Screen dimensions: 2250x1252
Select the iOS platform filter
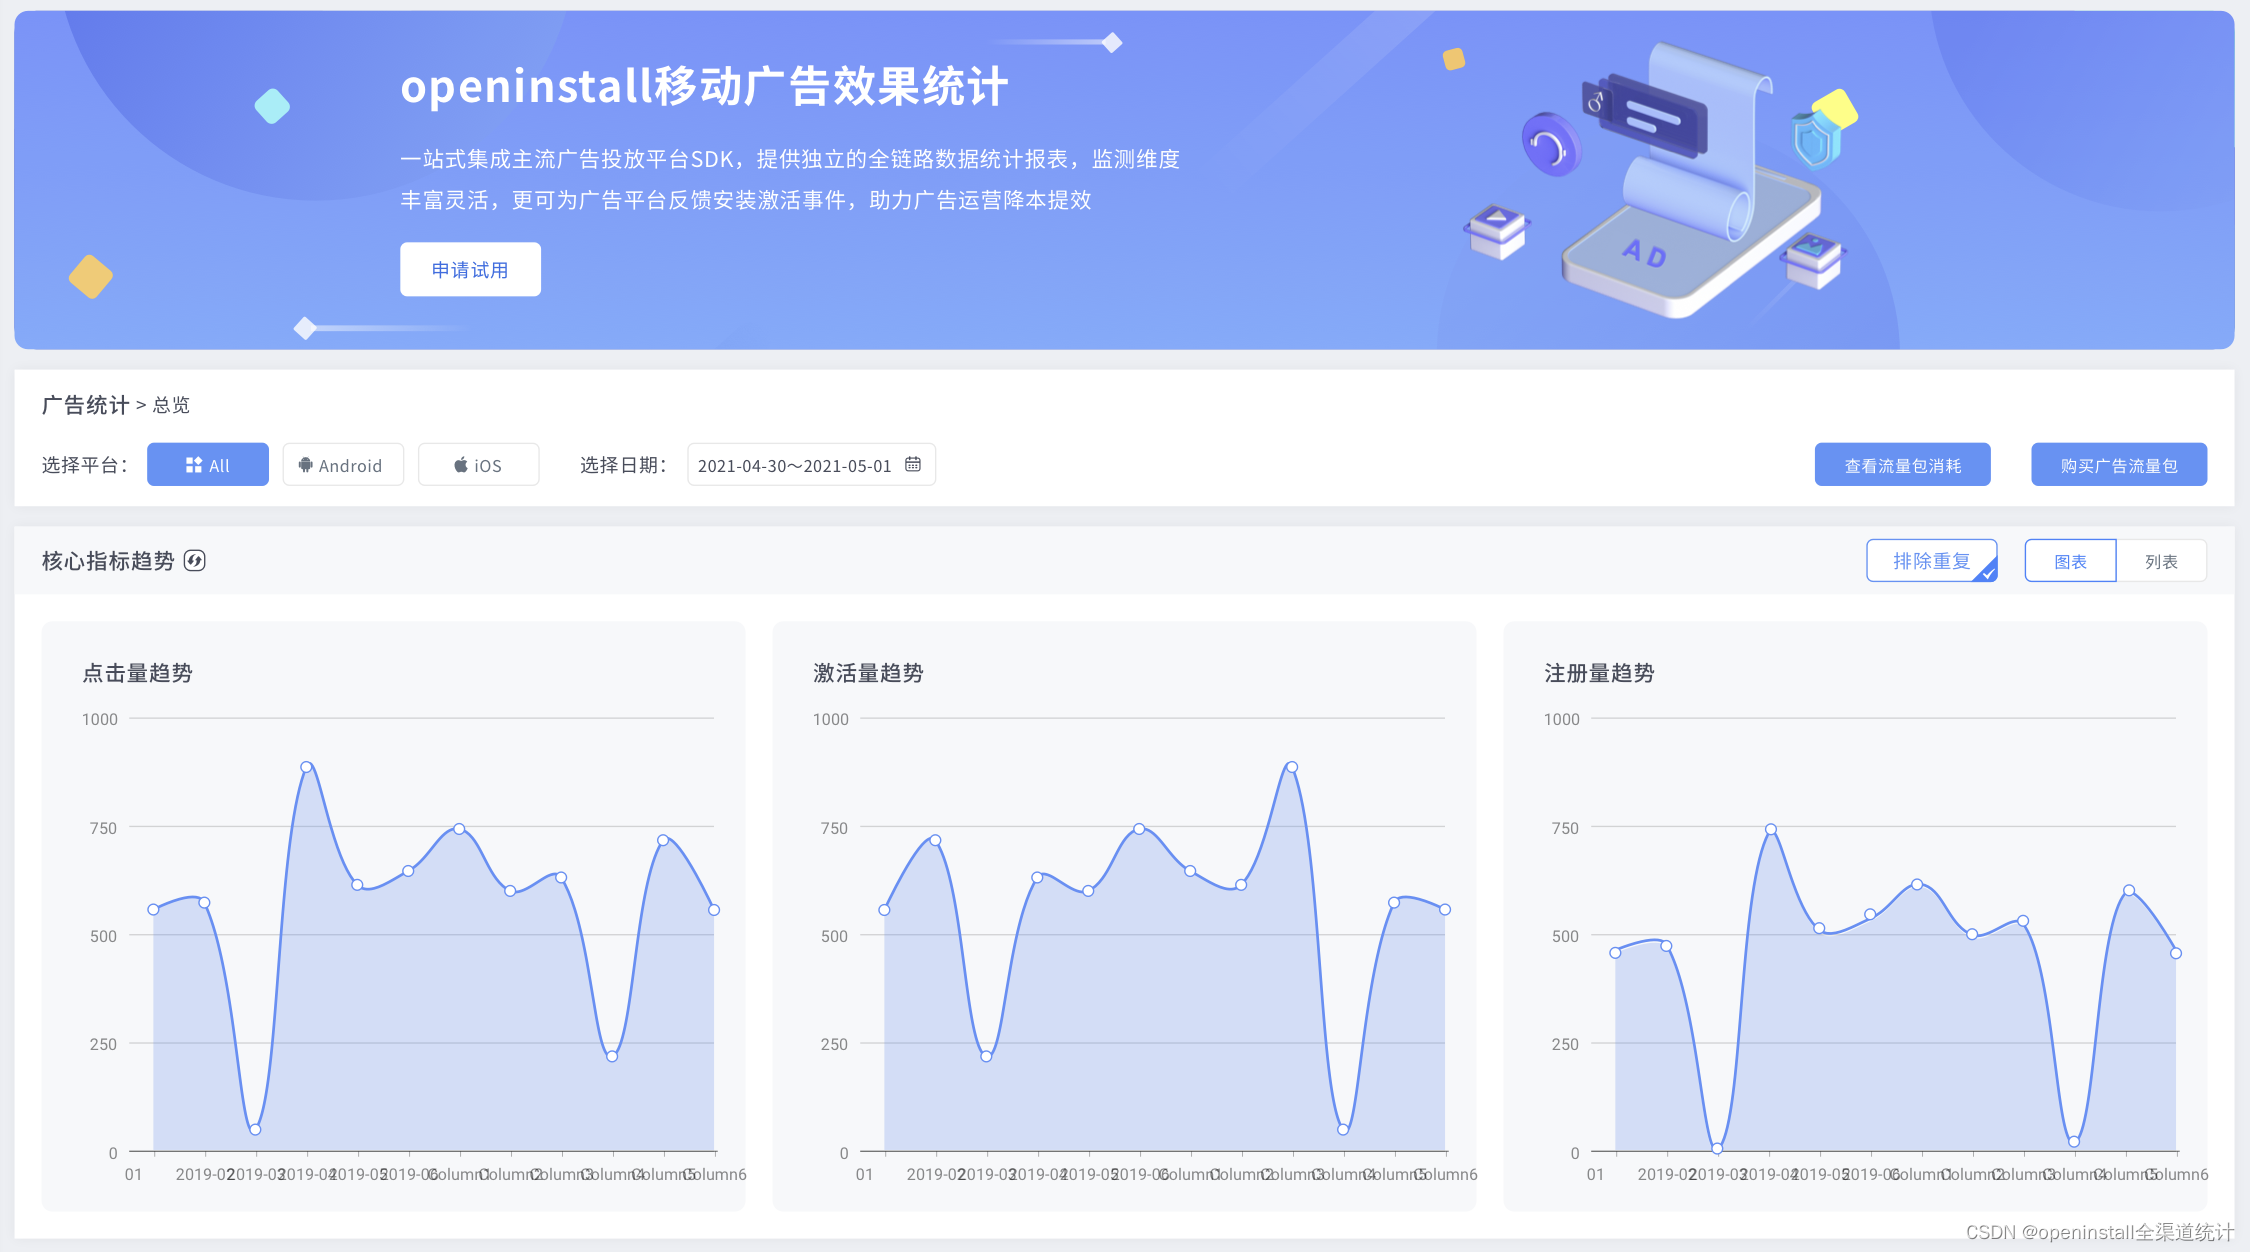click(x=478, y=465)
